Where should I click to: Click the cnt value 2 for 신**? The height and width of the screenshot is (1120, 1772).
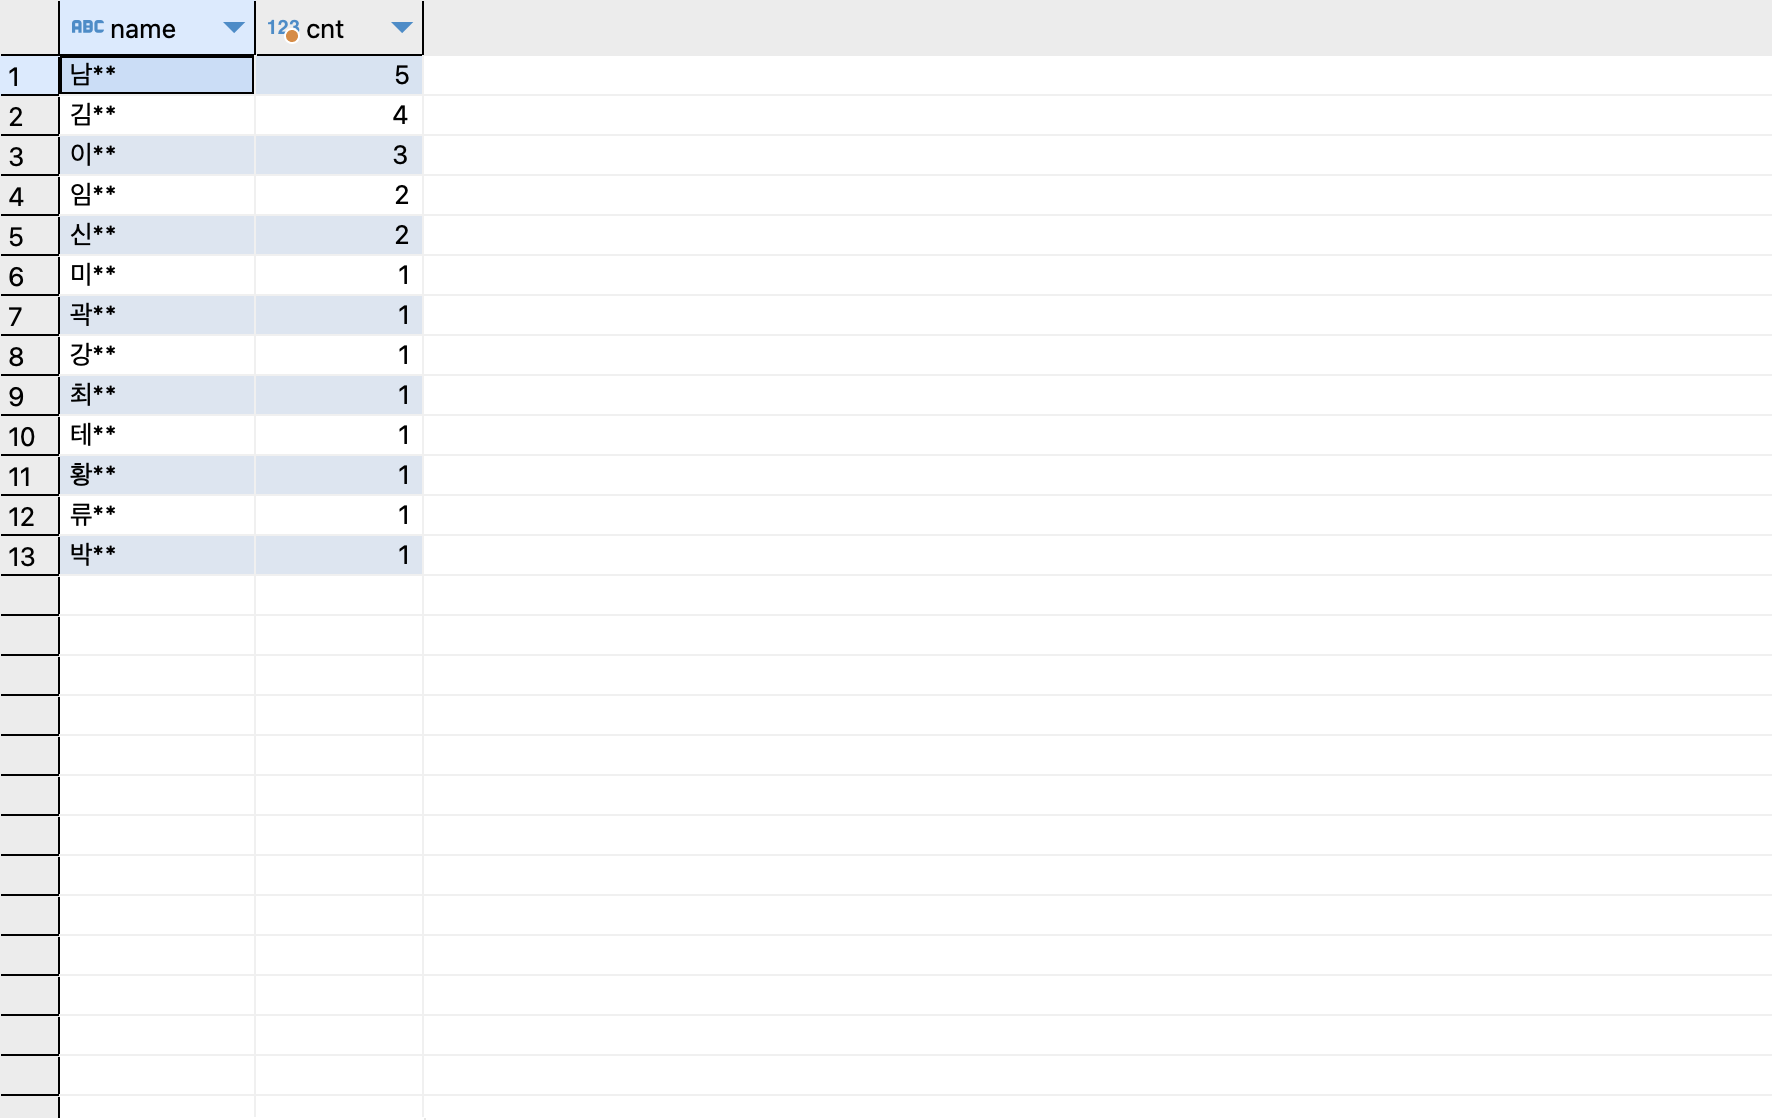point(339,235)
